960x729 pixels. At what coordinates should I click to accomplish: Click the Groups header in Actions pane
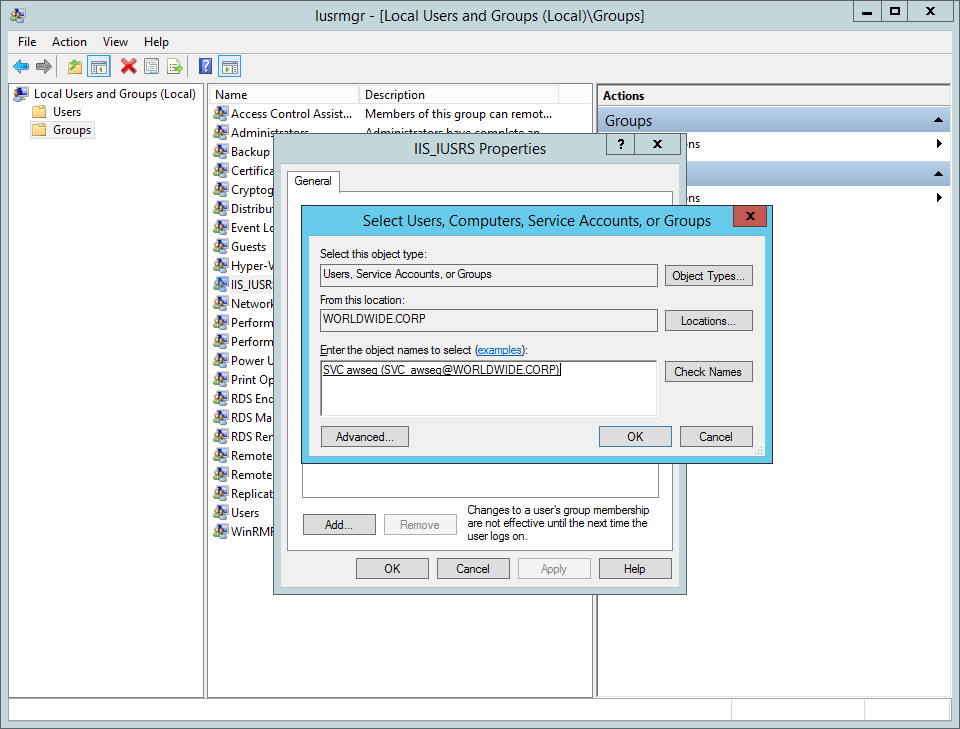coord(773,121)
